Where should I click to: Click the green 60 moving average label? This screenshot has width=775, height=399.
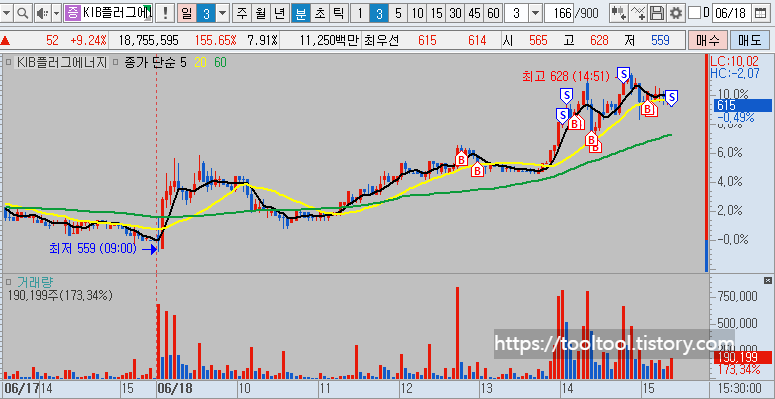pyautogui.click(x=220, y=62)
